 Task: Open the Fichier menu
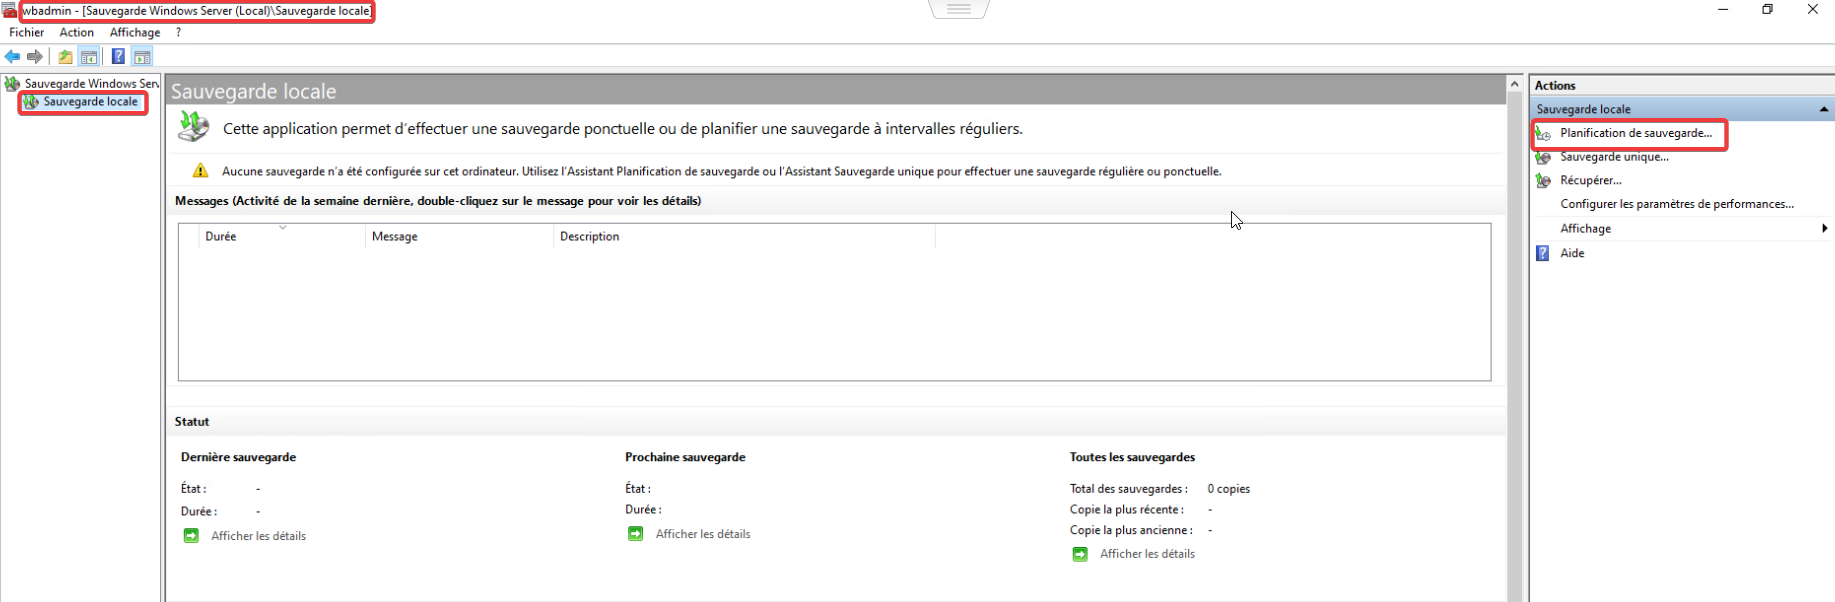(27, 32)
